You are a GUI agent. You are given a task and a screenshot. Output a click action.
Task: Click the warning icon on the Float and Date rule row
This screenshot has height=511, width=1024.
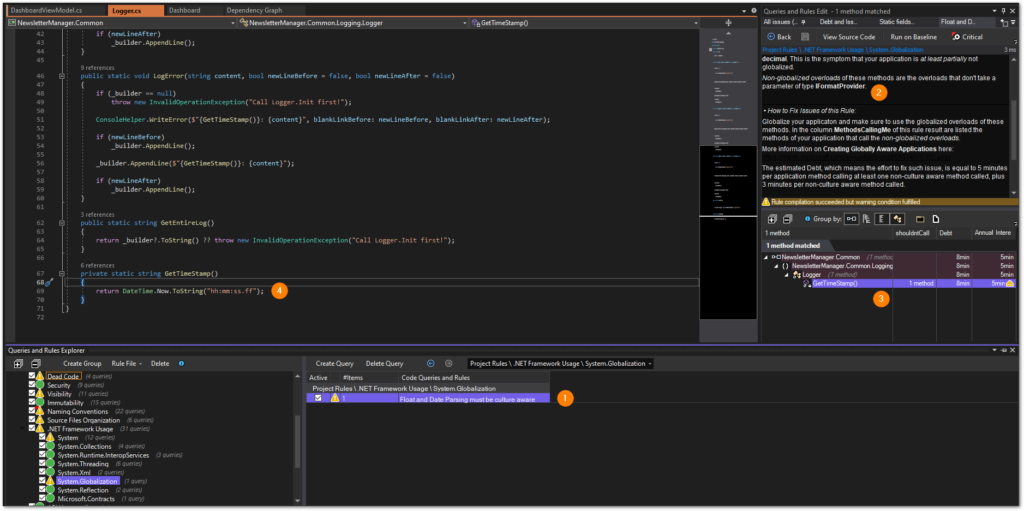coord(334,398)
